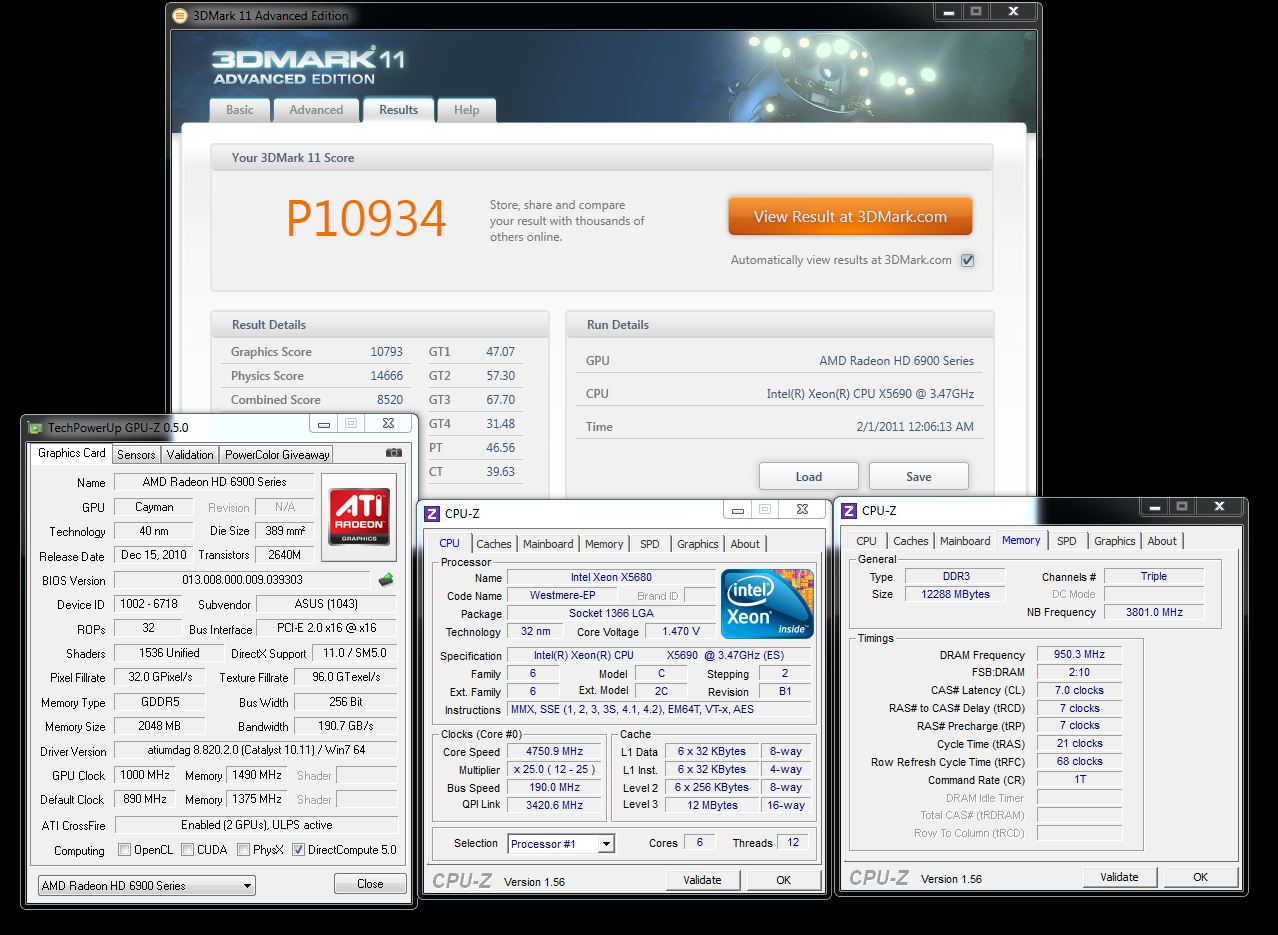Click View Result at 3DMark.com button
The width and height of the screenshot is (1278, 935).
click(x=850, y=216)
